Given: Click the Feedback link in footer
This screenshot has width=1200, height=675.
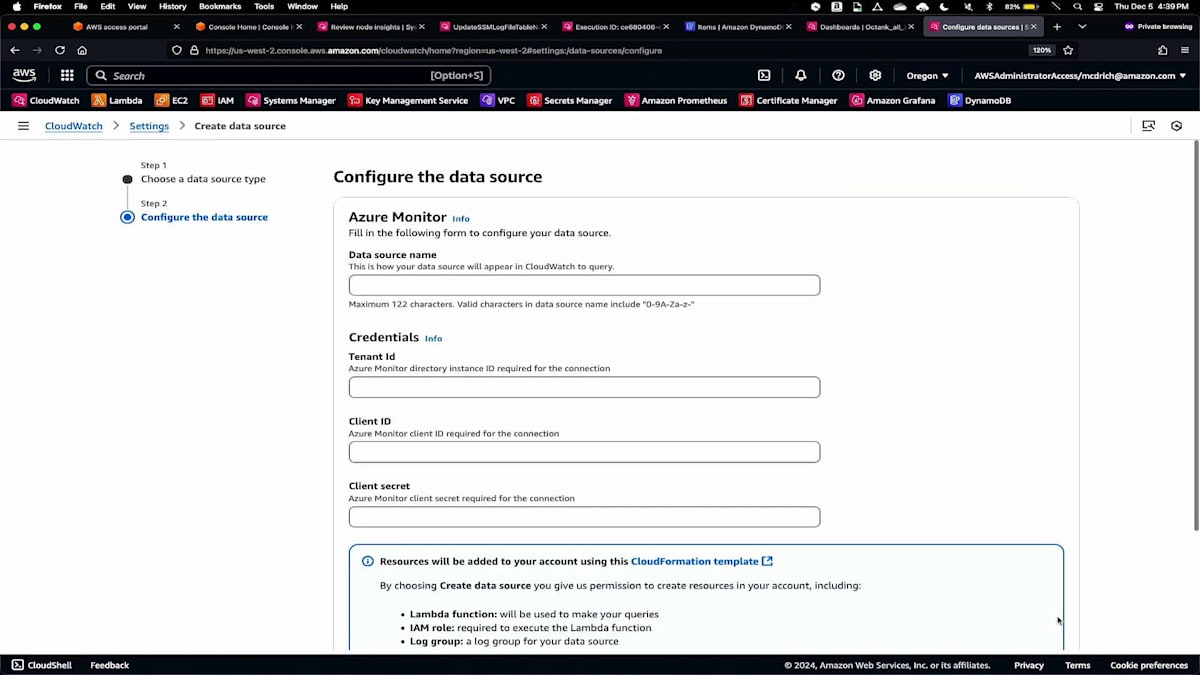Looking at the screenshot, I should pos(110,665).
